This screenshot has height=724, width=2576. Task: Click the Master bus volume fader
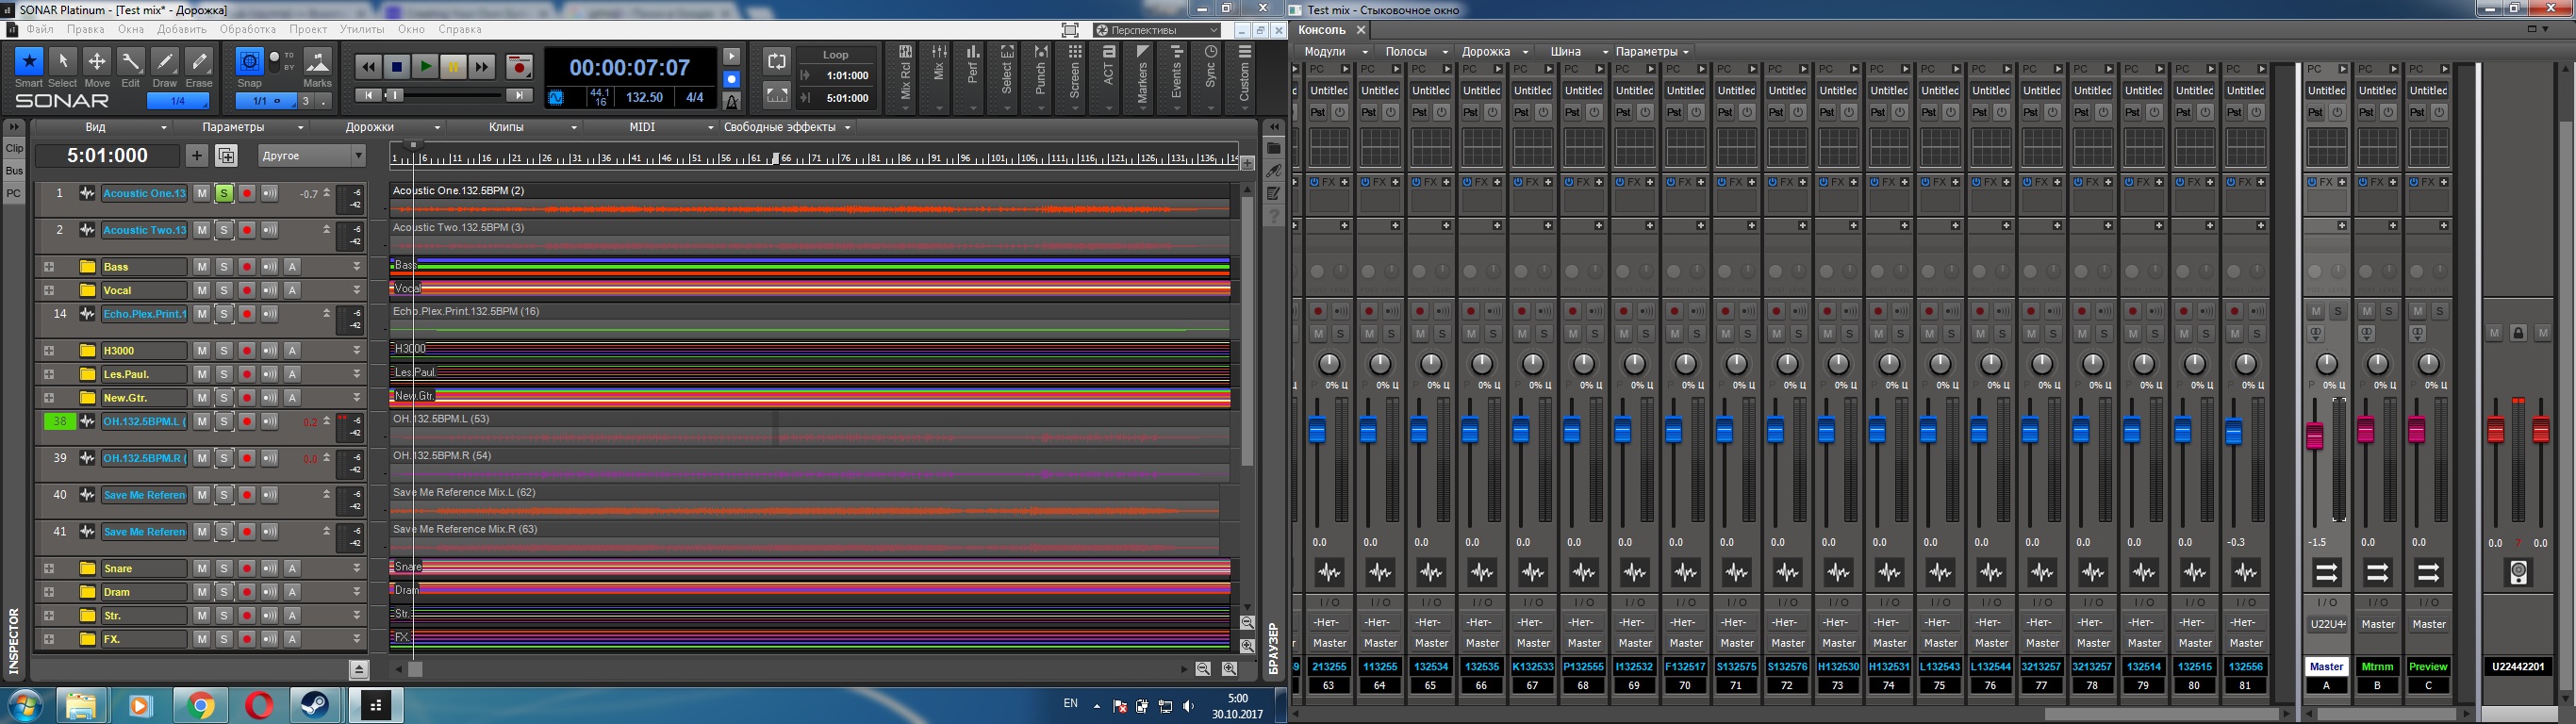pos(2314,437)
